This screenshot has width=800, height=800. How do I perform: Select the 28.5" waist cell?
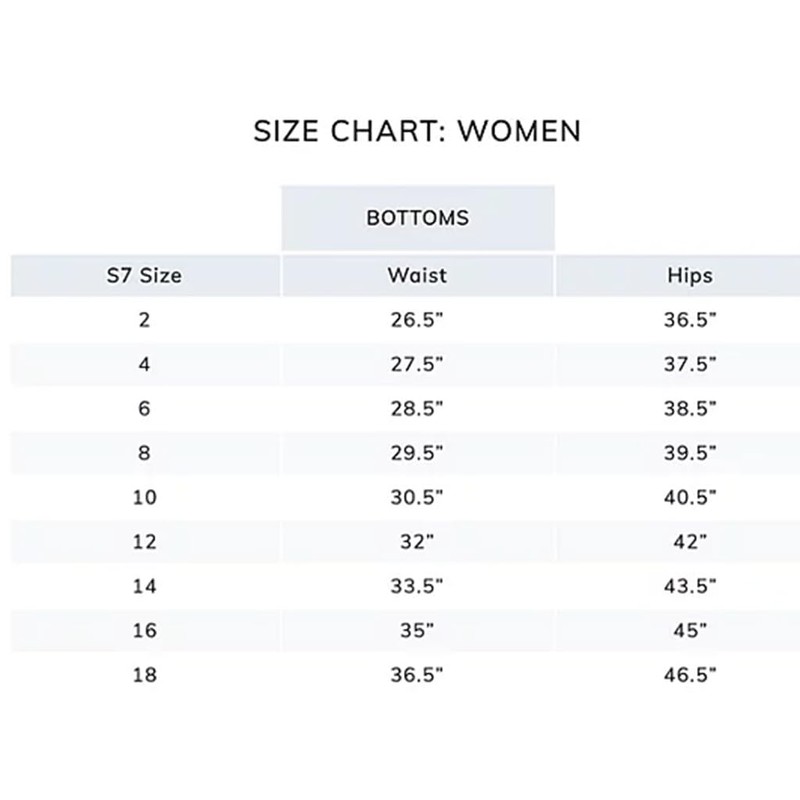[x=418, y=409]
